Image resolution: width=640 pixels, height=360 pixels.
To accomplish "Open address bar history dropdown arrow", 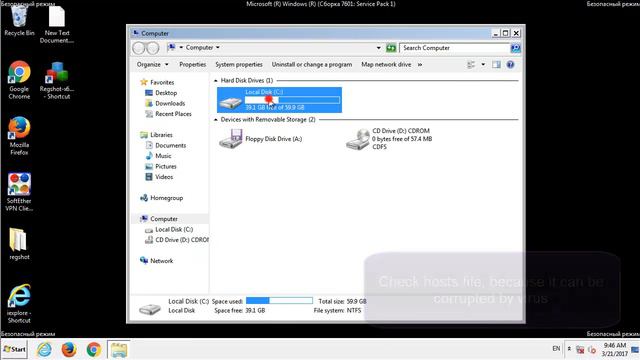I will (378, 48).
